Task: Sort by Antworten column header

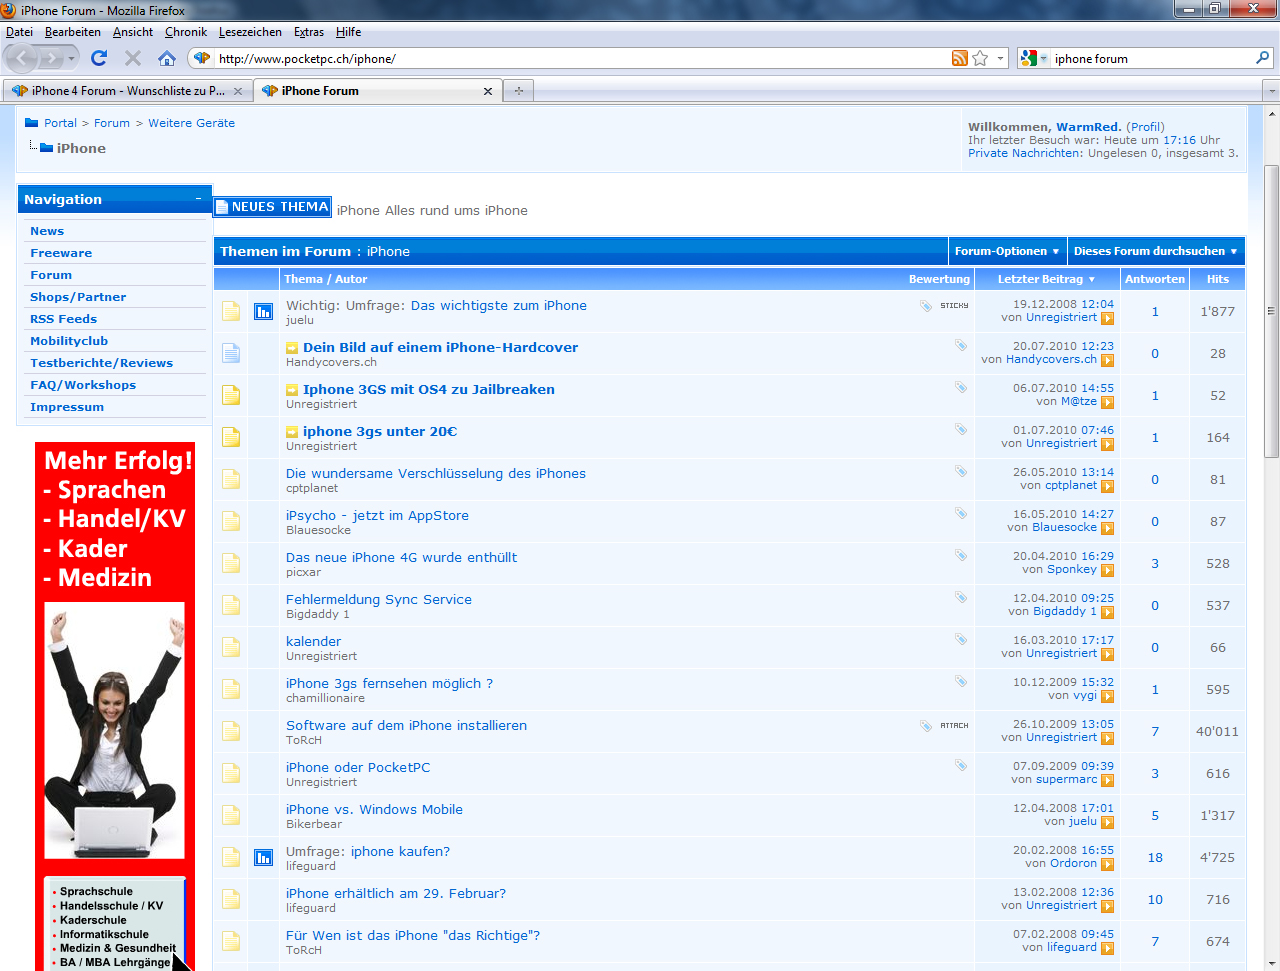Action: (1155, 279)
